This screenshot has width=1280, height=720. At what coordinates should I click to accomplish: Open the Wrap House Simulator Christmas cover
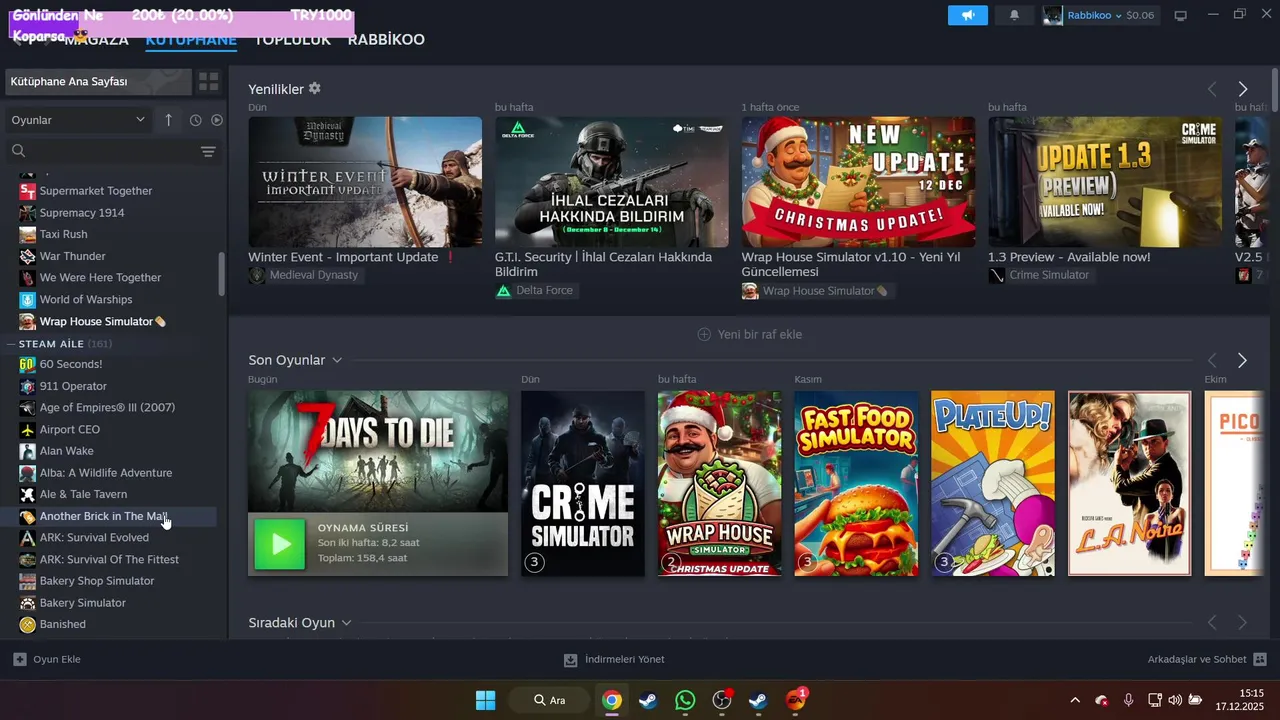(720, 483)
